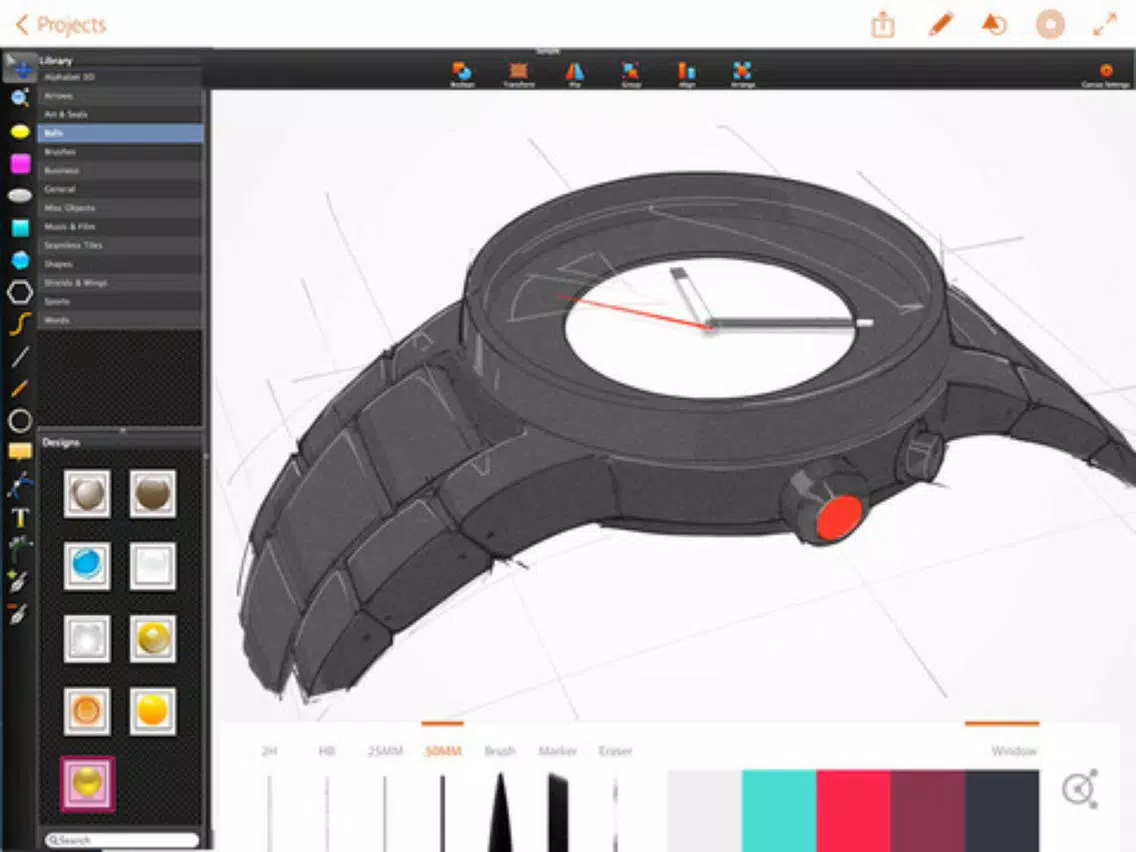Viewport: 1136px width, 852px height.
Task: Pick the hexagon outline tool
Action: [x=20, y=292]
